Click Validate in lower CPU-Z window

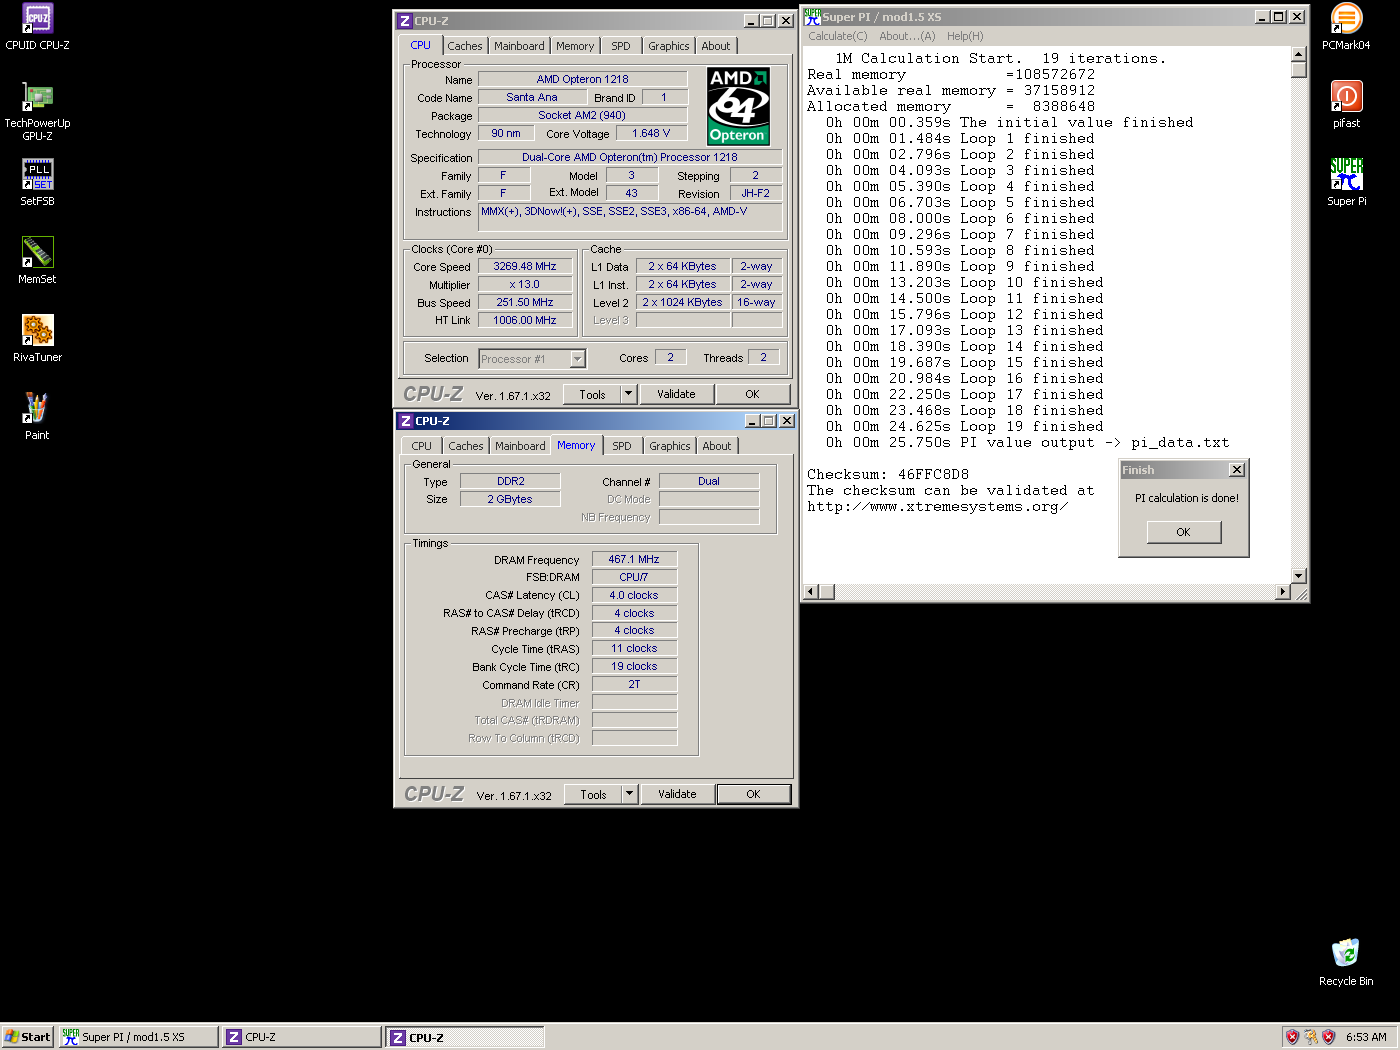pyautogui.click(x=677, y=794)
